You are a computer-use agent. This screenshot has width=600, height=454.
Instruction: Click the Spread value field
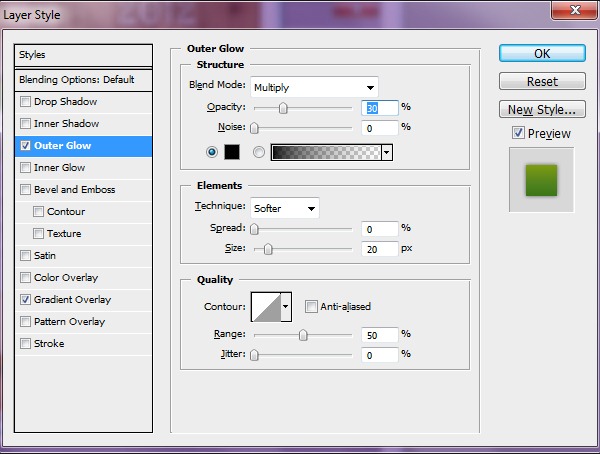[380, 229]
